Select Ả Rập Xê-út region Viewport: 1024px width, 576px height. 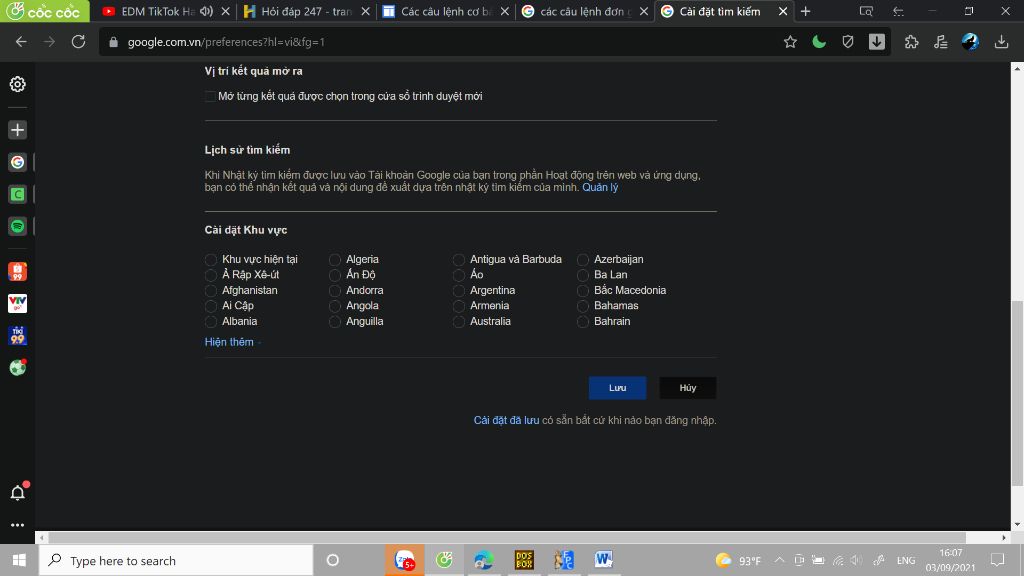pyautogui.click(x=210, y=275)
